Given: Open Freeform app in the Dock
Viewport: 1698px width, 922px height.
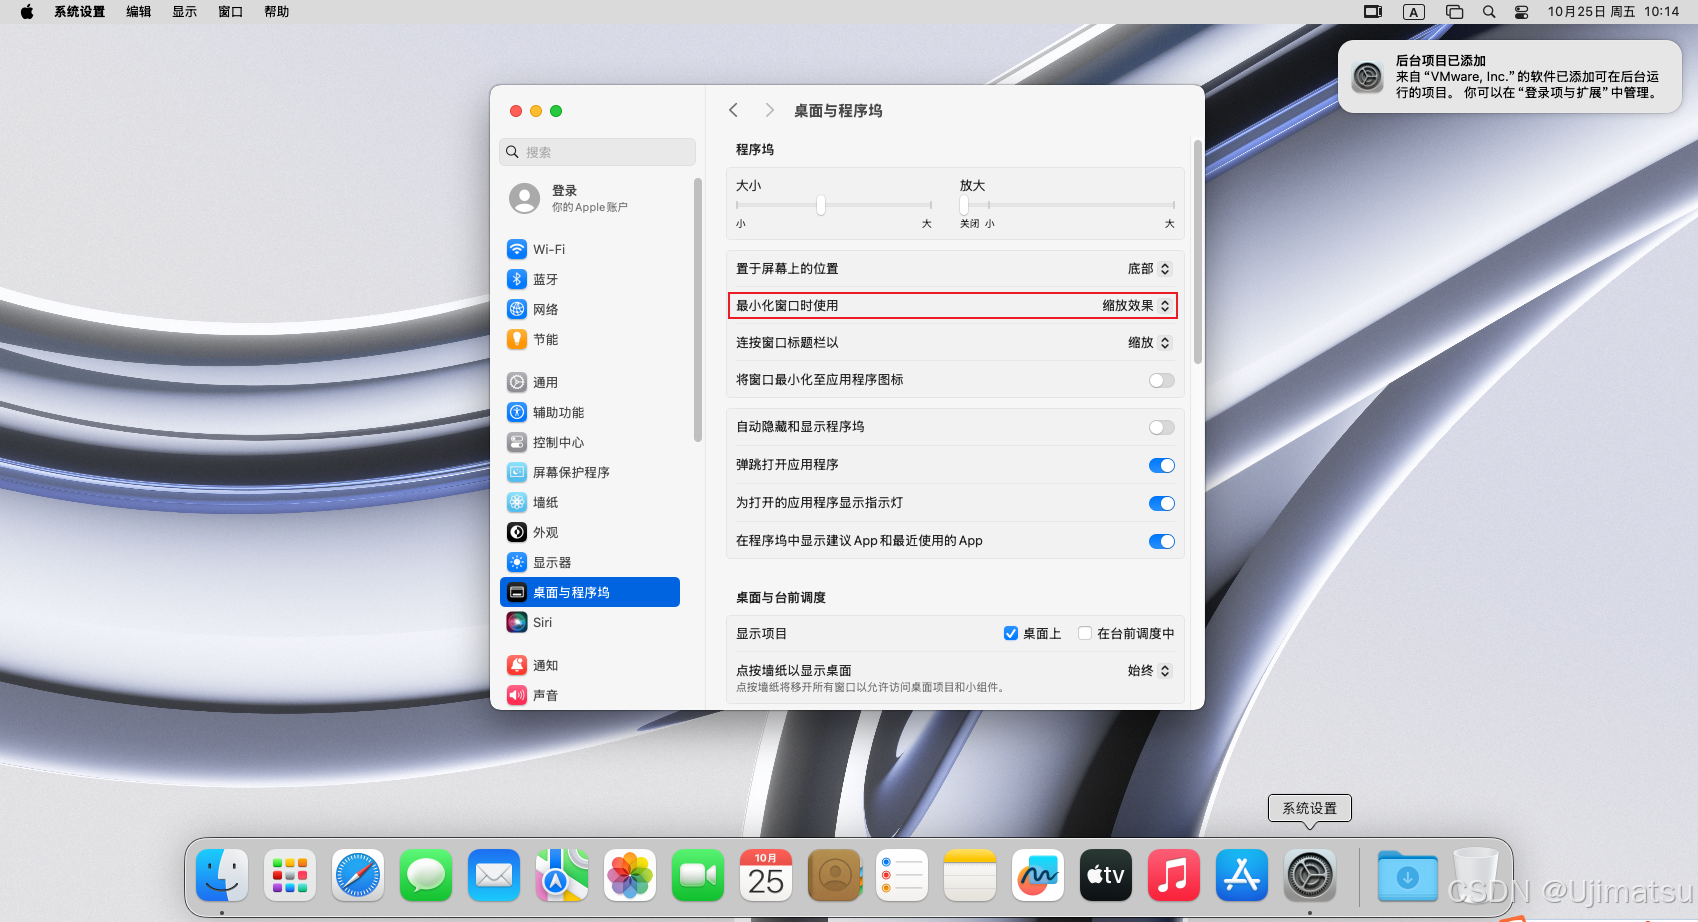Looking at the screenshot, I should 1038,876.
